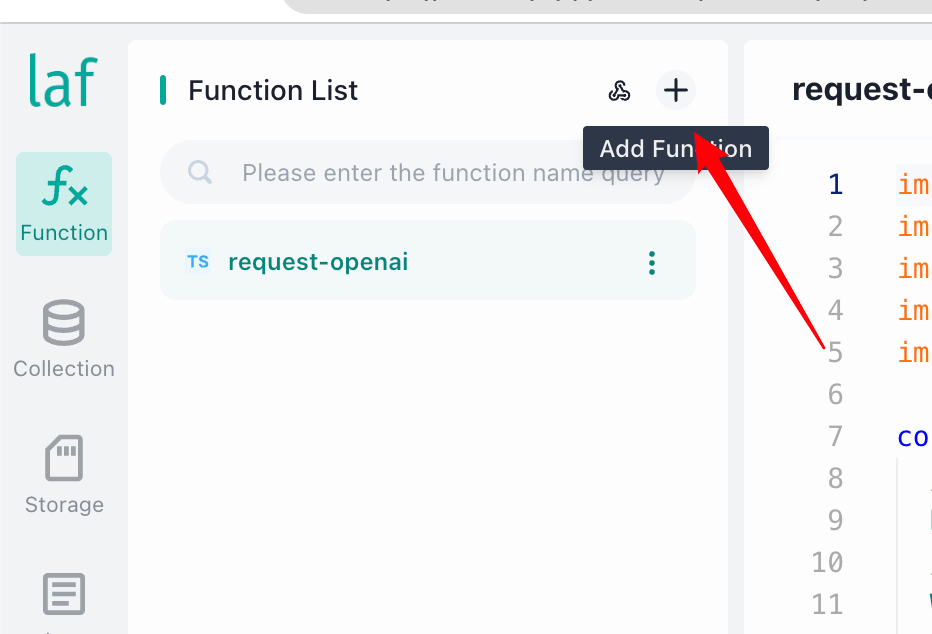
Task: Open the trigger webhook icon beside plus
Action: [x=619, y=91]
